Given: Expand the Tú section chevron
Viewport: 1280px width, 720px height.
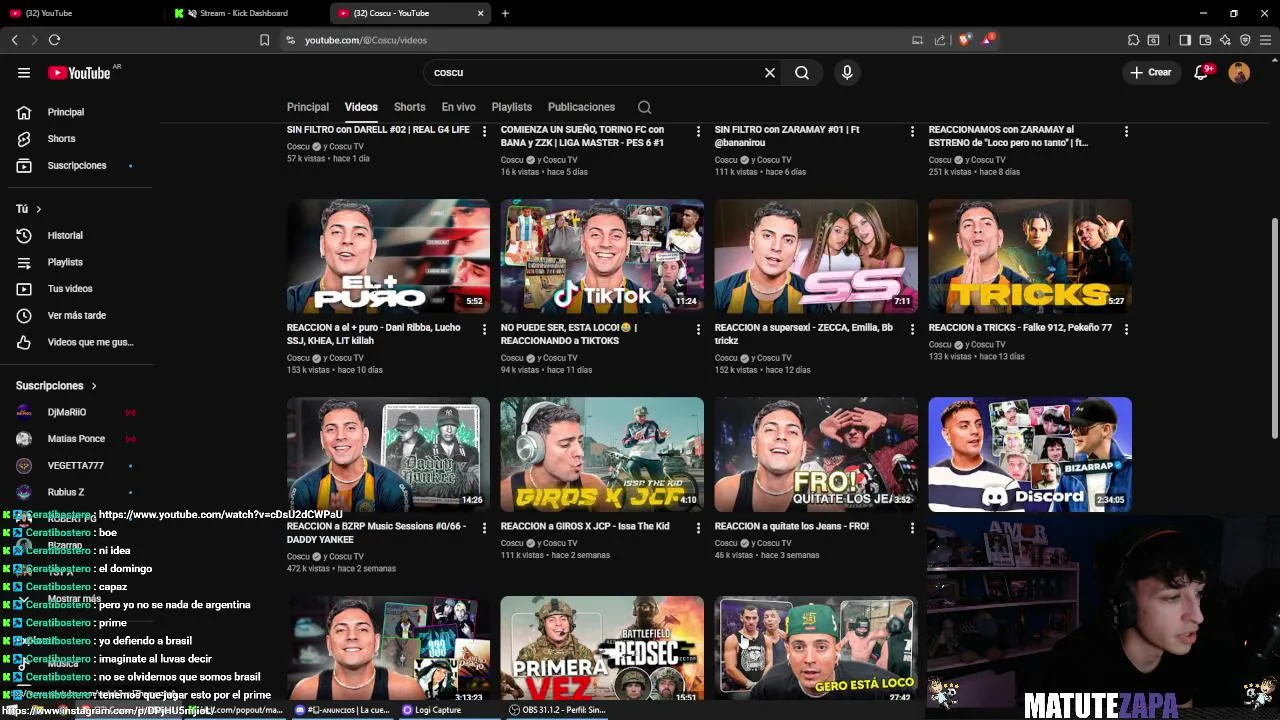Looking at the screenshot, I should 38,209.
